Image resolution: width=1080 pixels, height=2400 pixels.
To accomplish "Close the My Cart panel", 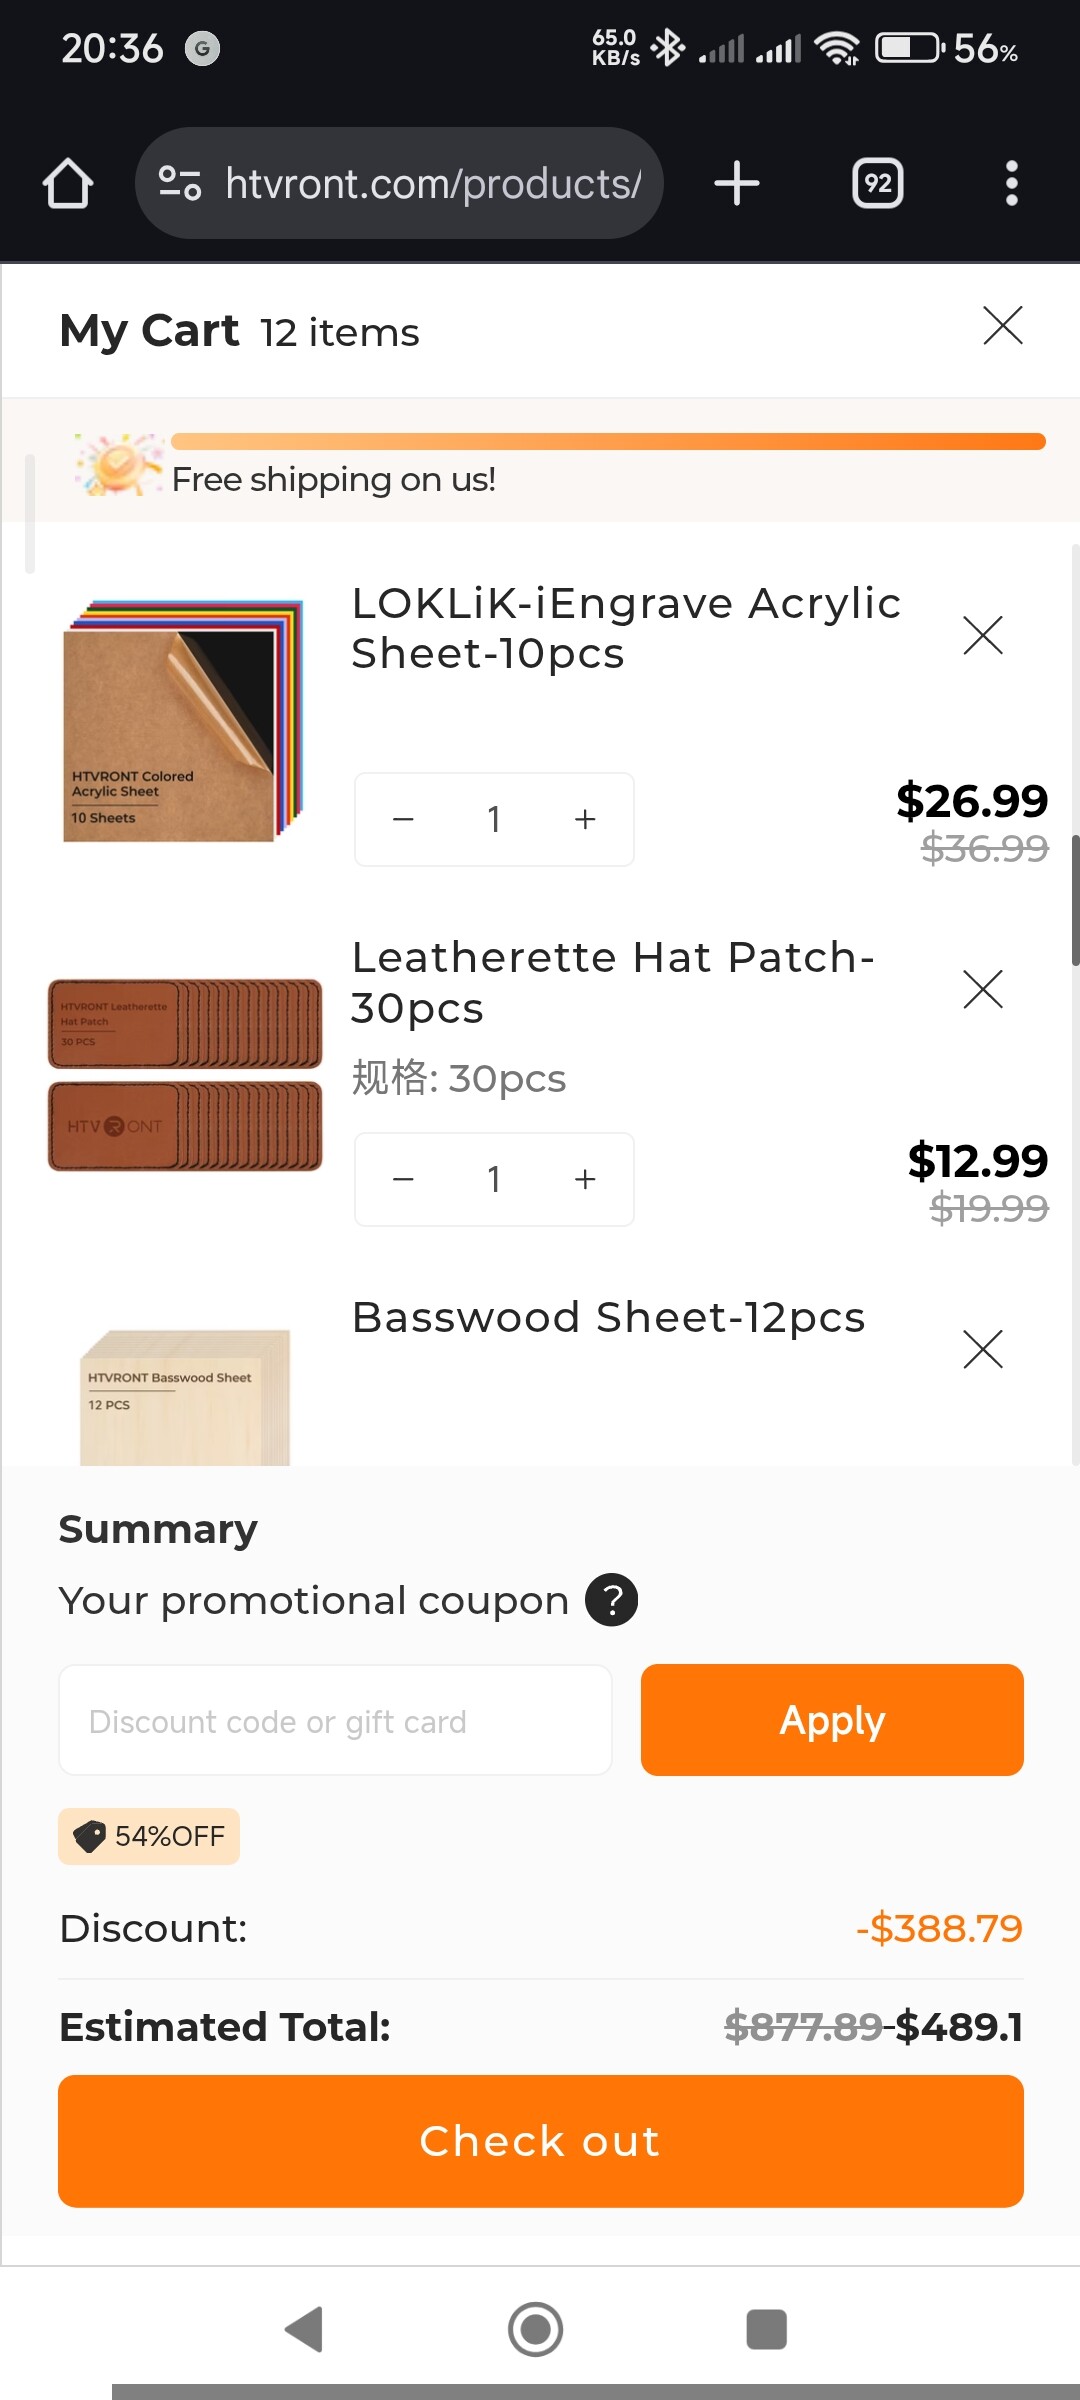I will point(1002,326).
